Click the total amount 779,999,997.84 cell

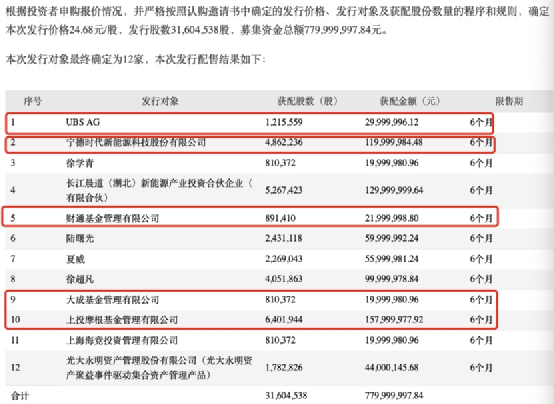pyautogui.click(x=394, y=396)
